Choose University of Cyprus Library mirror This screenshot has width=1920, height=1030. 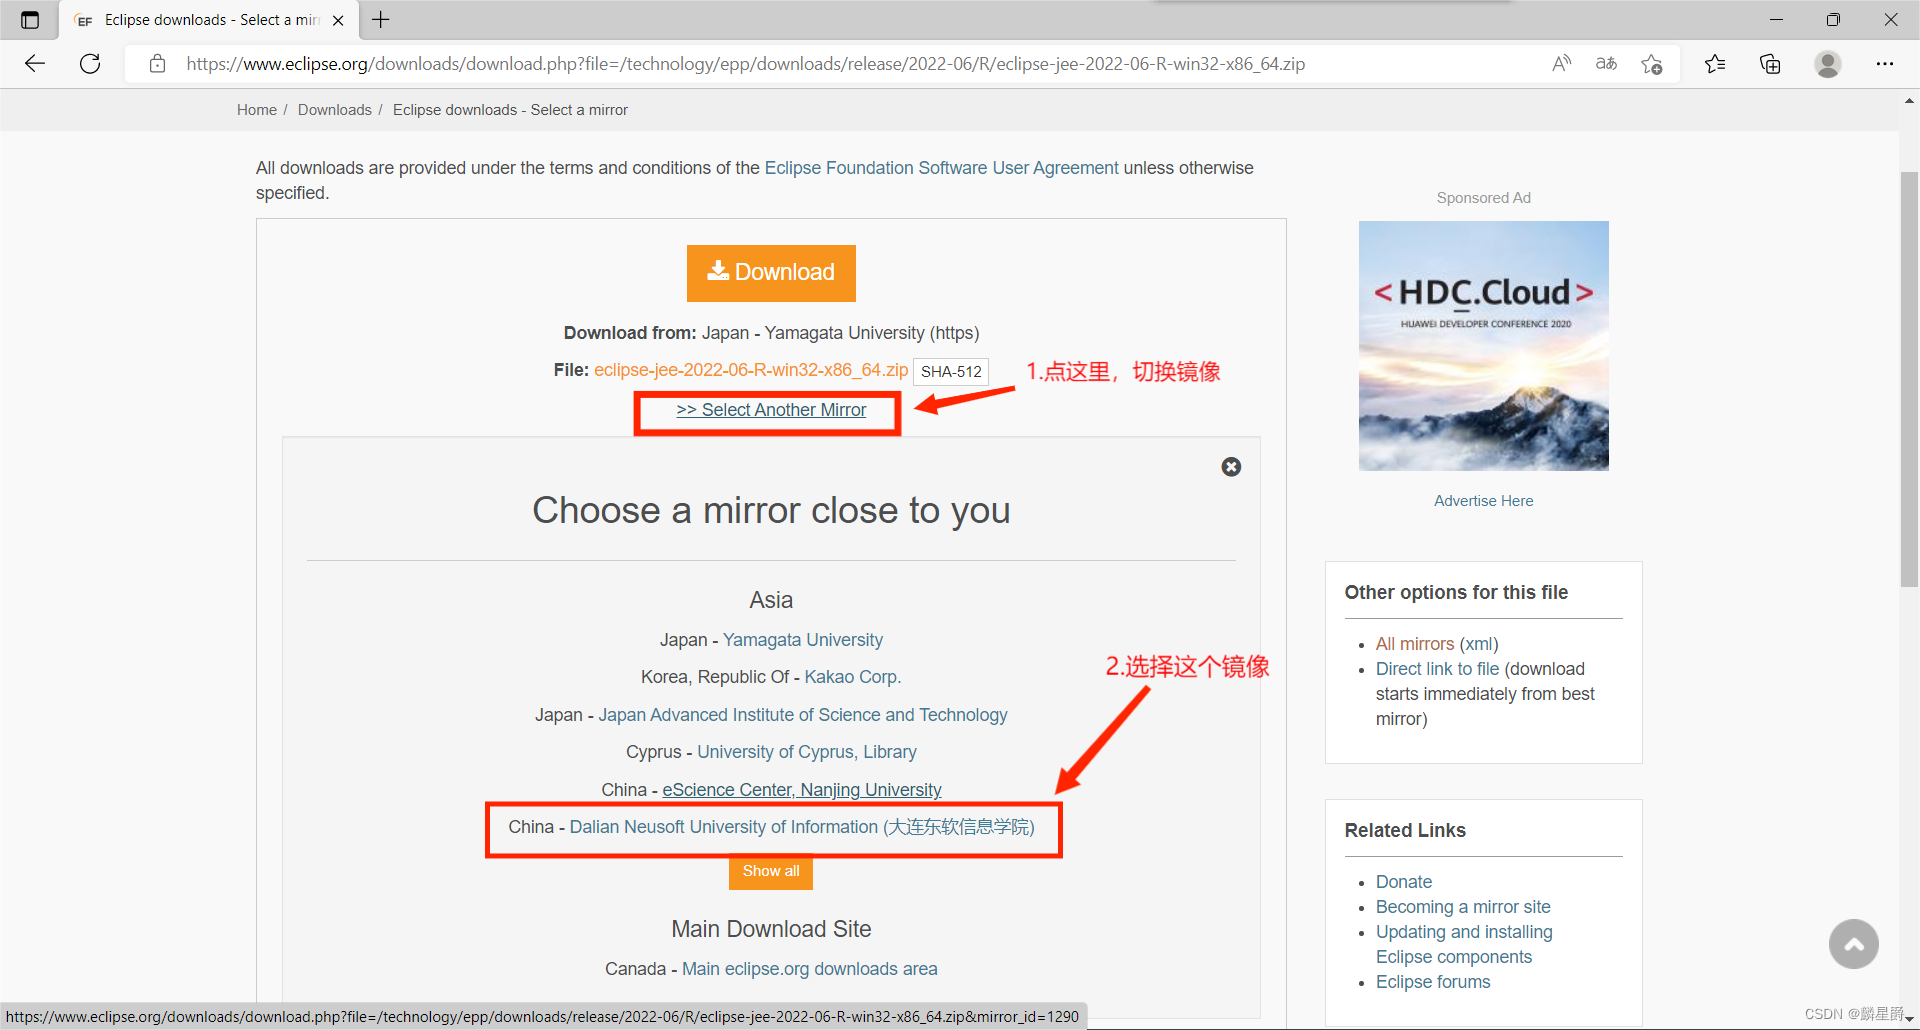(x=807, y=752)
